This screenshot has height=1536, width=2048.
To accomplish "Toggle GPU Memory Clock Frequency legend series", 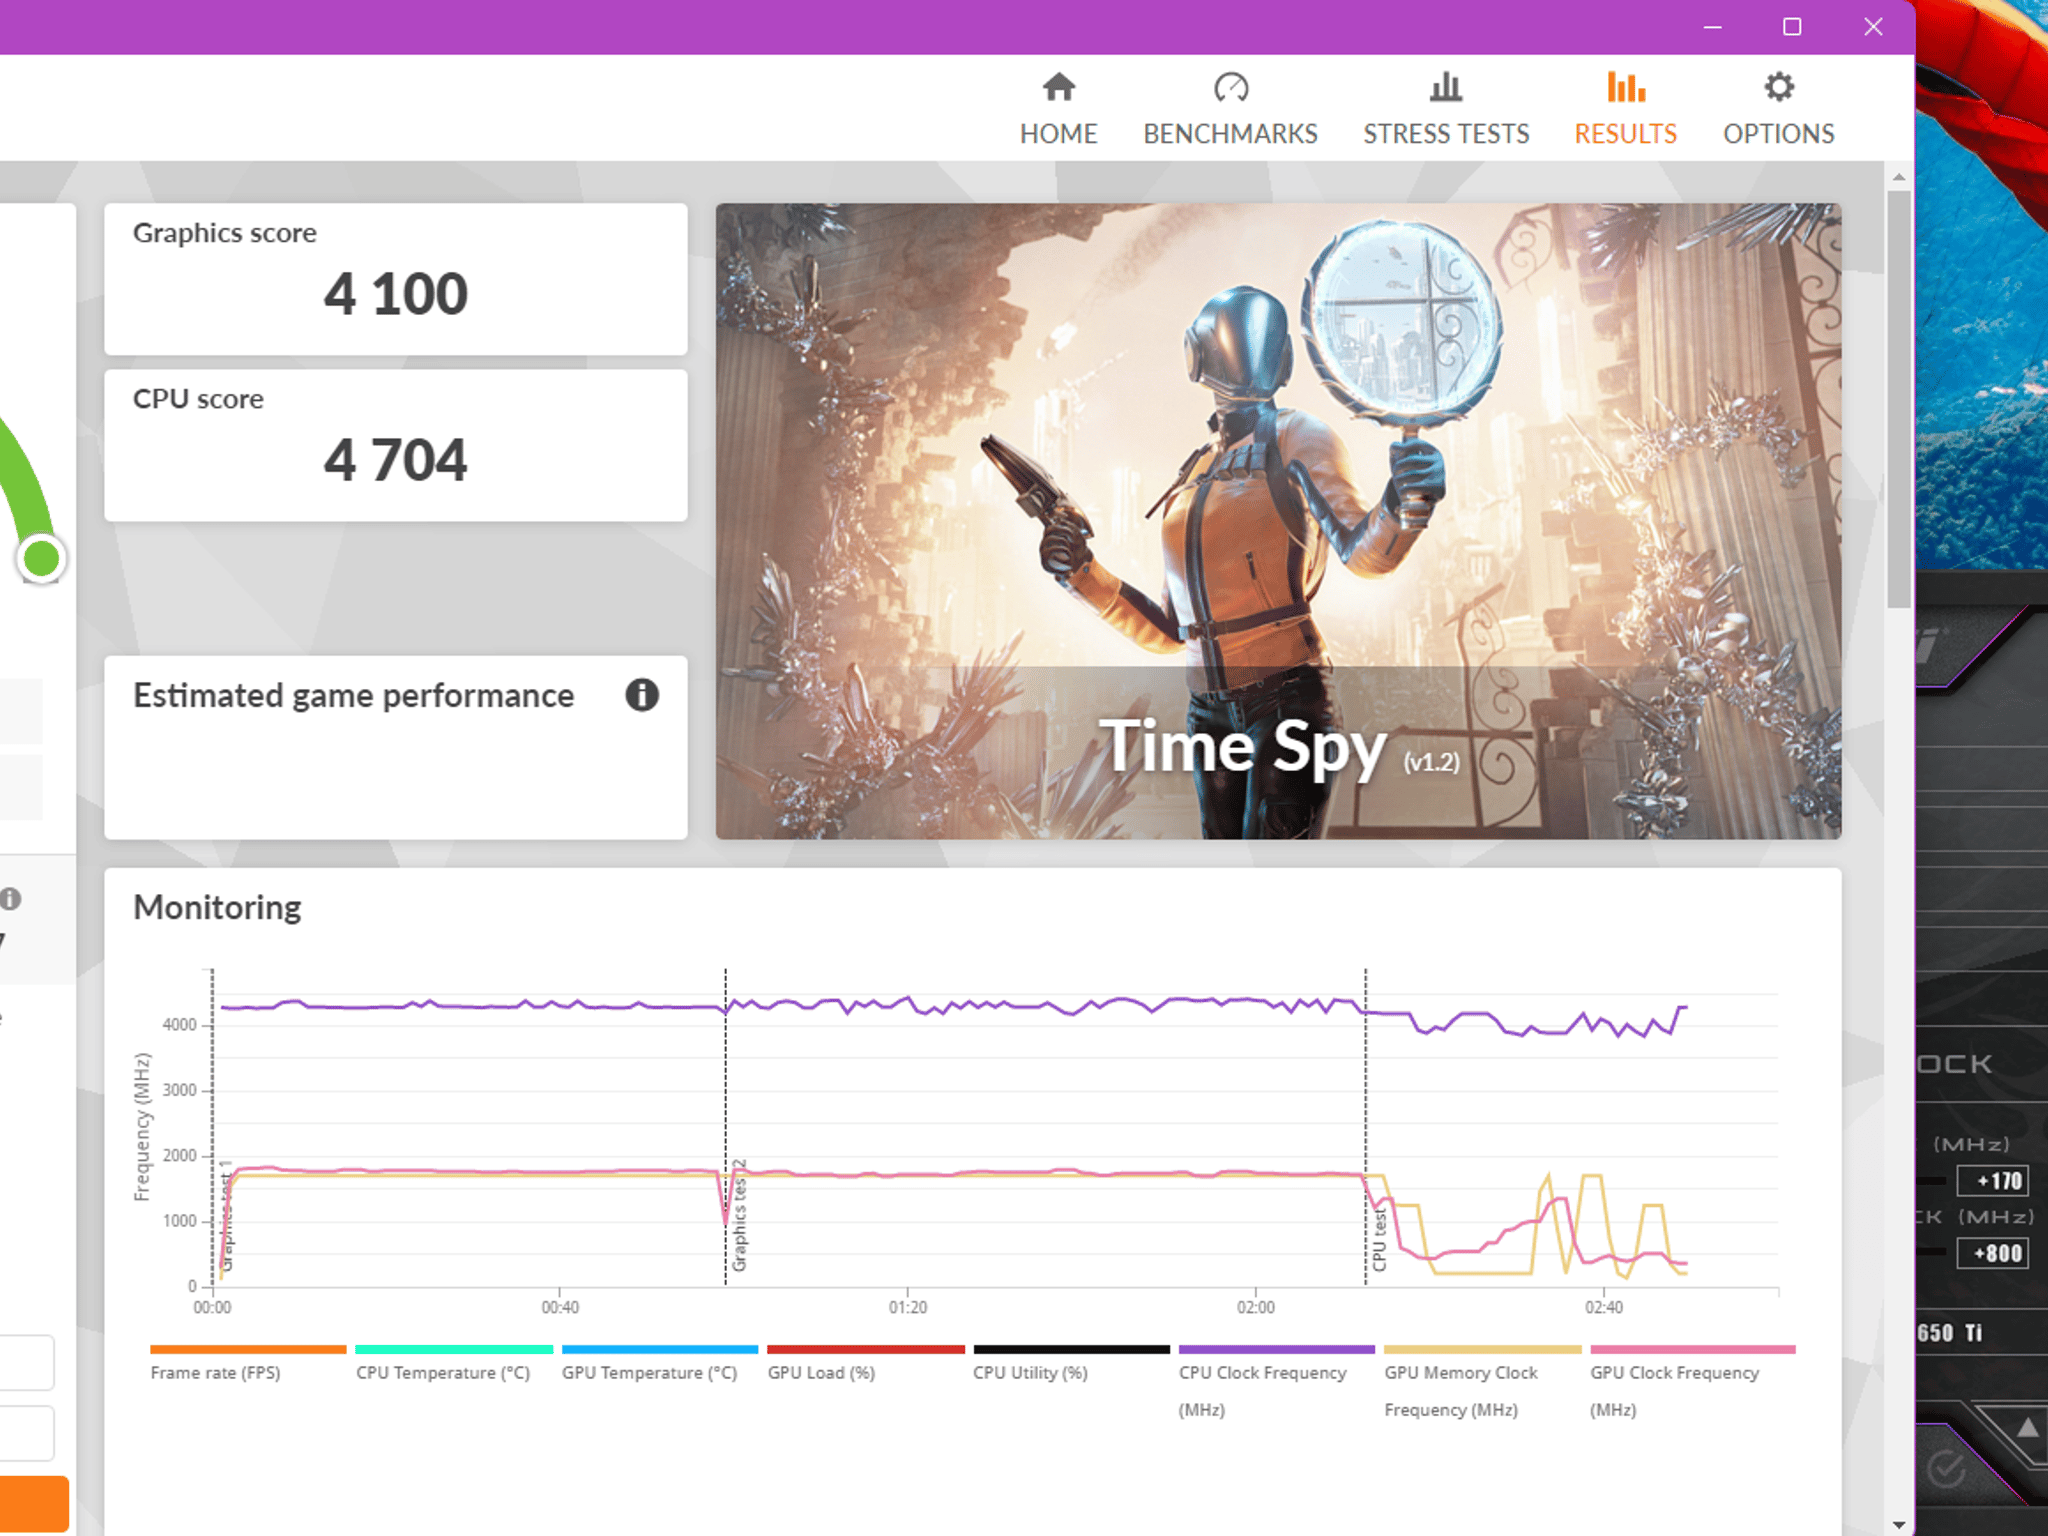I will [x=1461, y=1390].
